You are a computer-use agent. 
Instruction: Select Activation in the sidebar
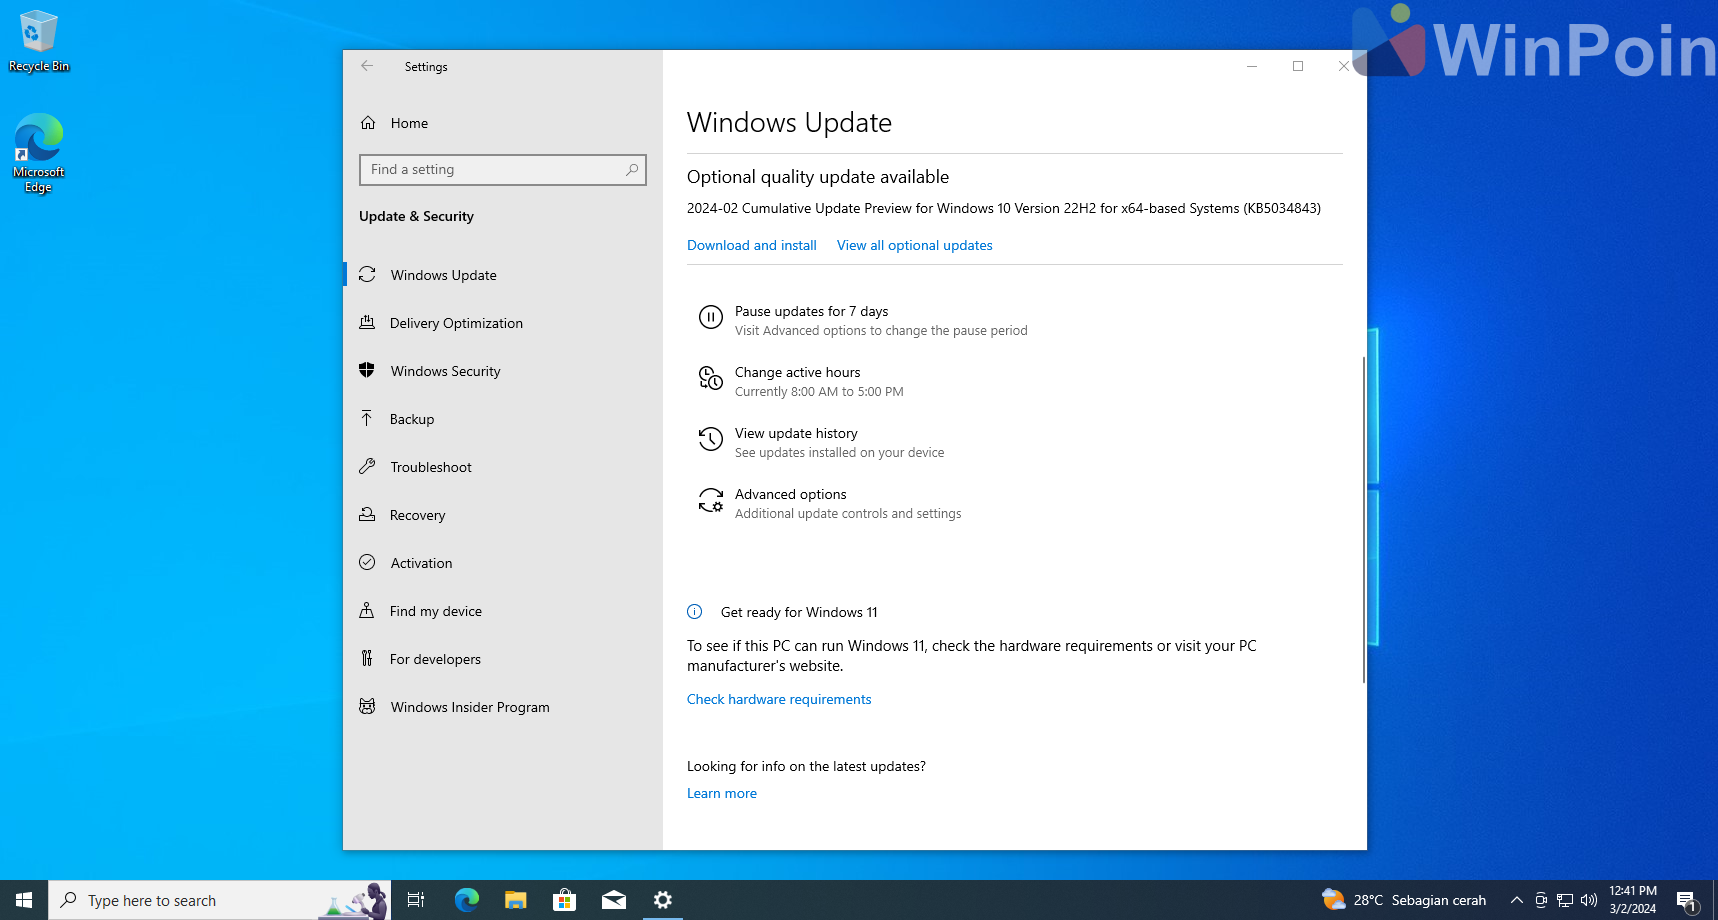tap(421, 563)
